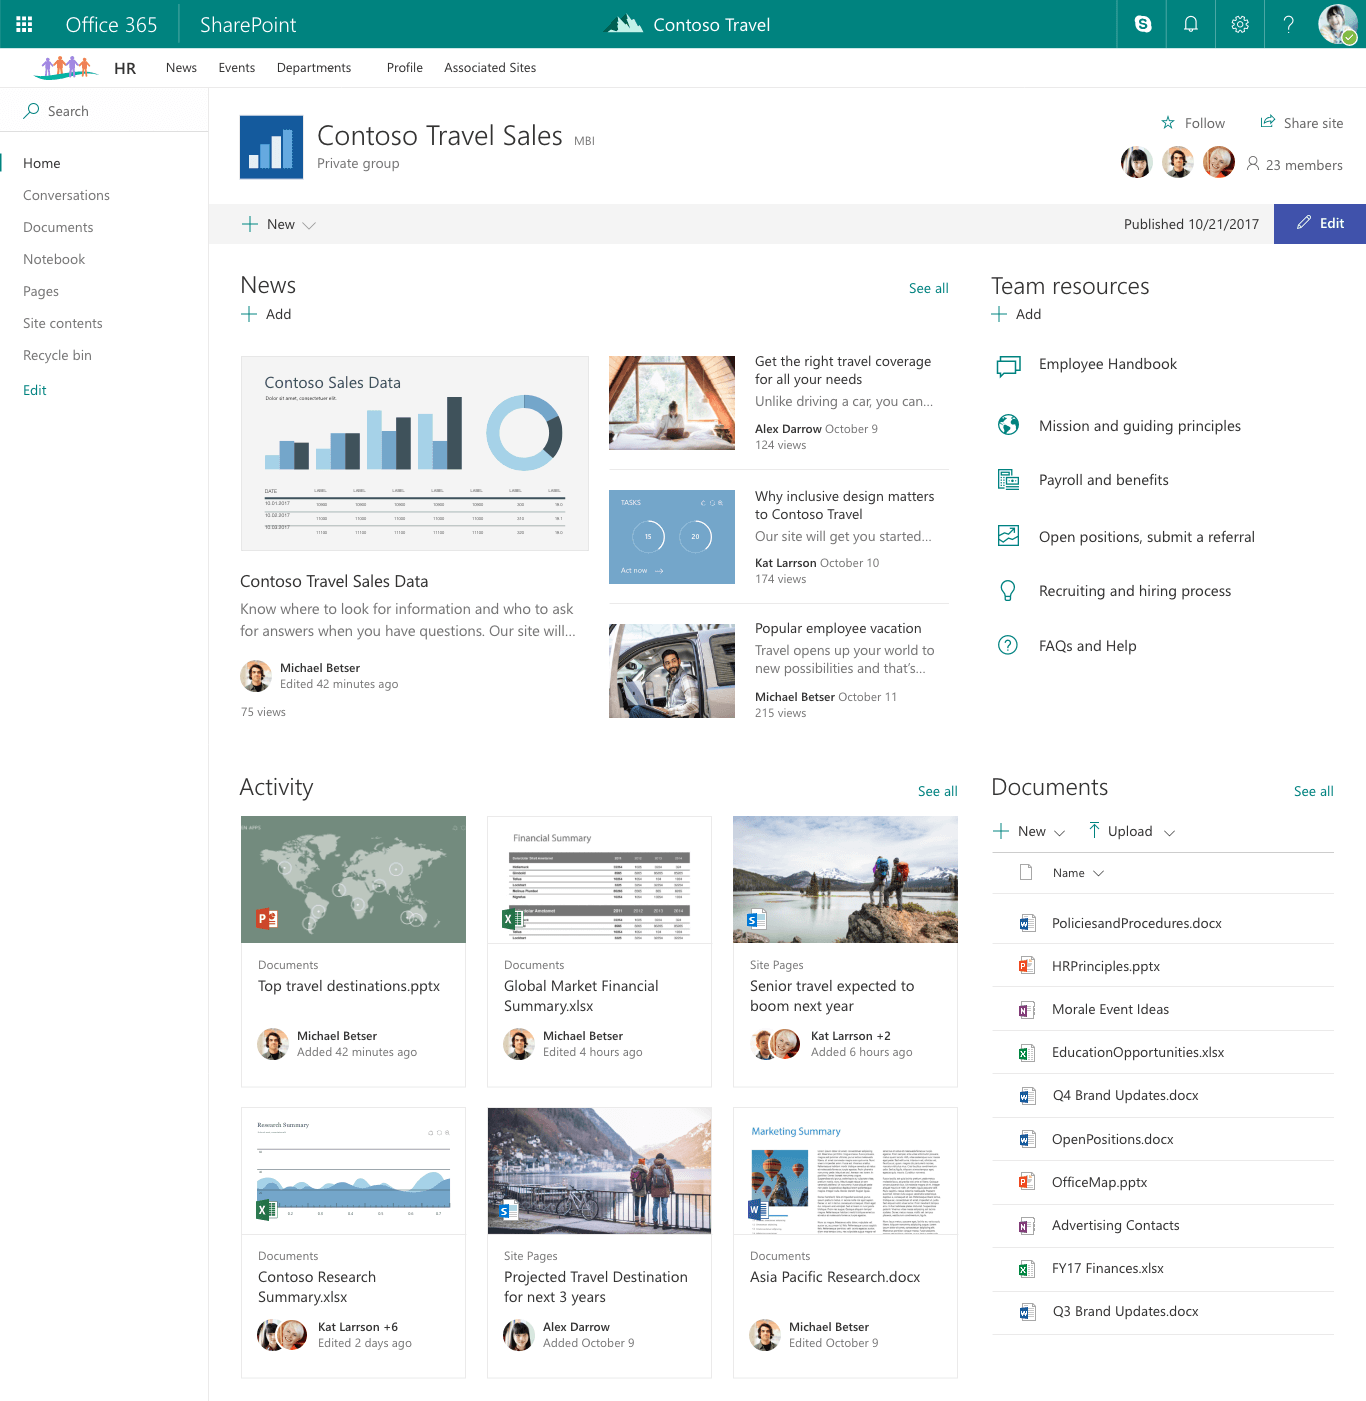Image resolution: width=1366 pixels, height=1401 pixels.
Task: Click the Help question mark icon
Action: [x=1288, y=24]
